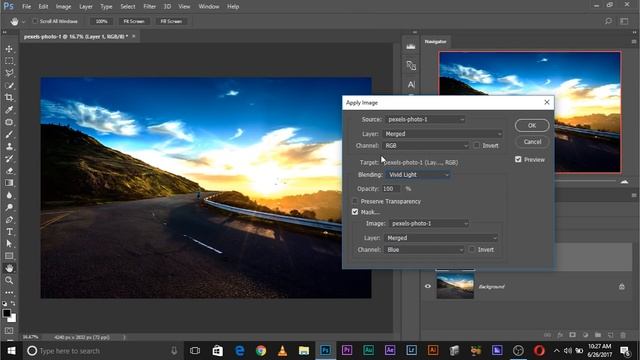Select the Rectangular Marquee tool
The image size is (640, 360).
click(9, 61)
